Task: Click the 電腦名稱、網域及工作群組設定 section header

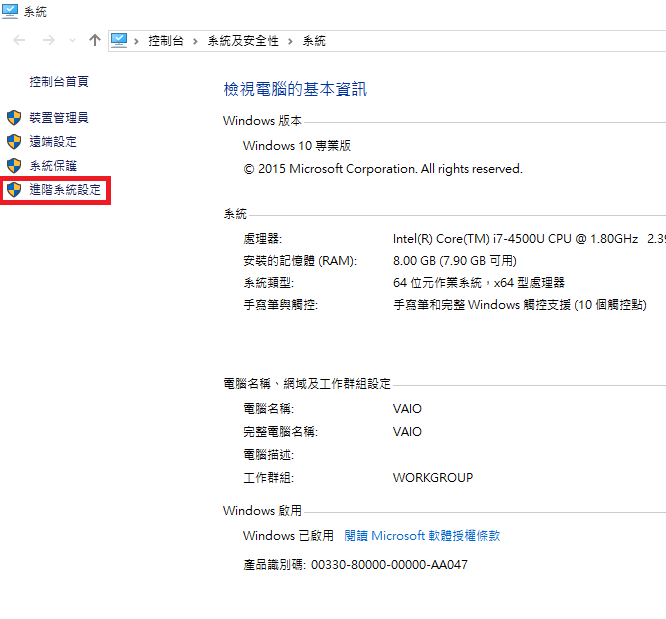Action: coord(307,384)
